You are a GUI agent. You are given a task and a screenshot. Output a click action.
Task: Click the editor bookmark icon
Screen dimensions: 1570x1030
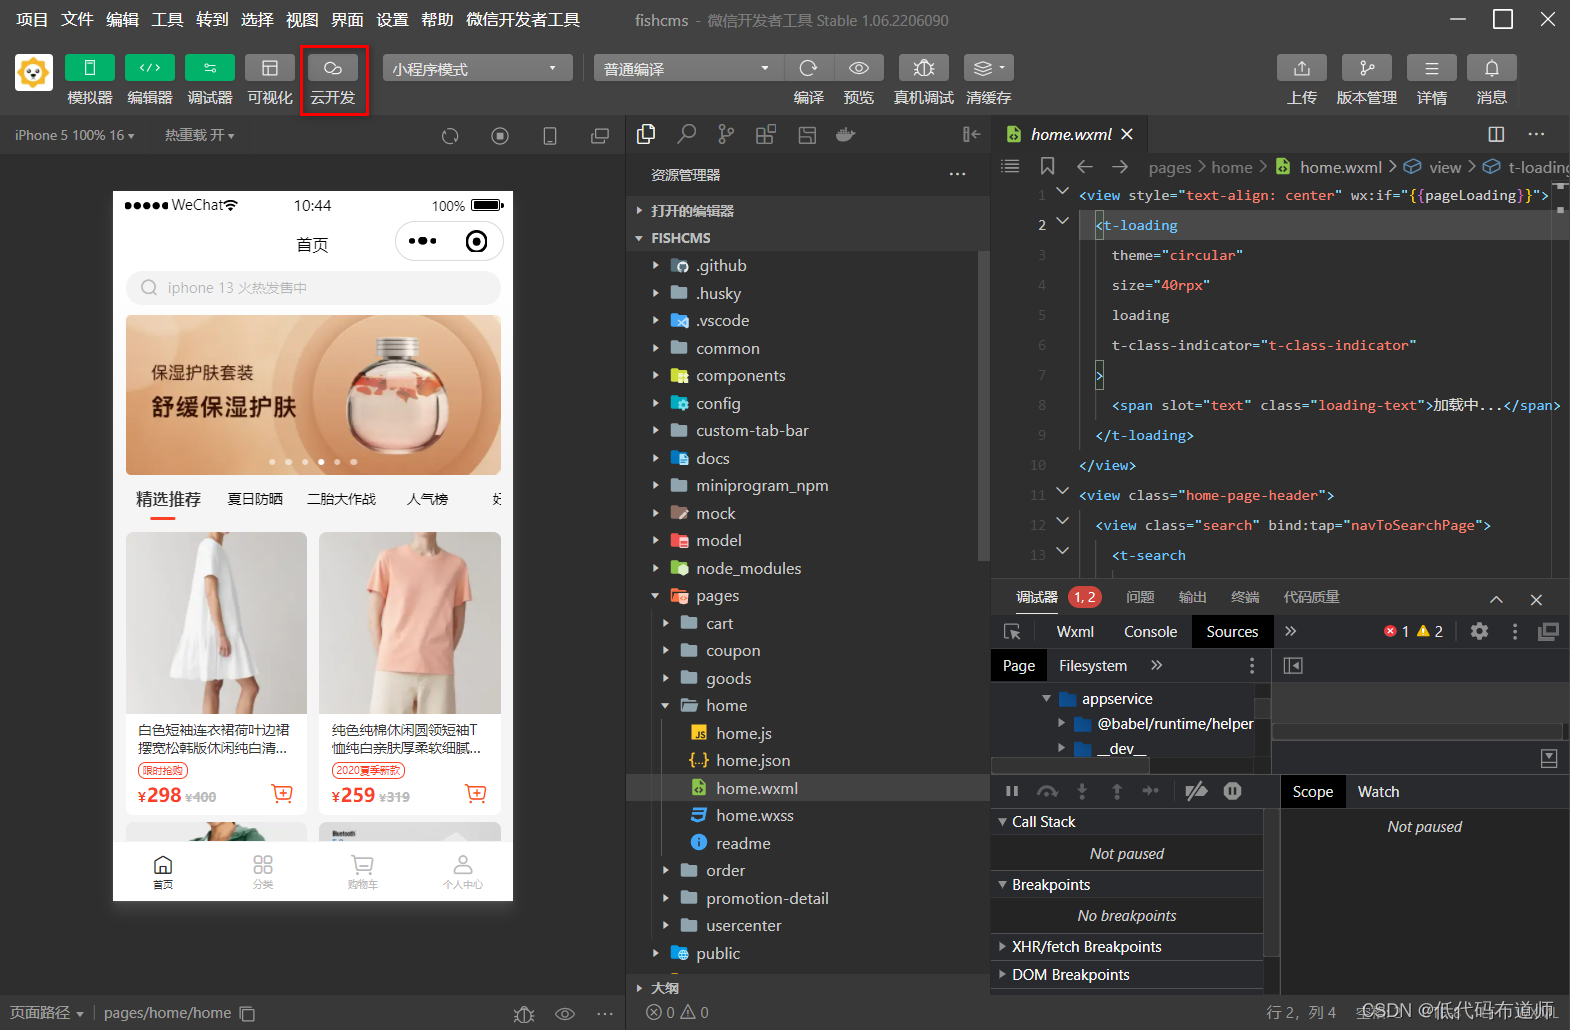[x=1047, y=166]
